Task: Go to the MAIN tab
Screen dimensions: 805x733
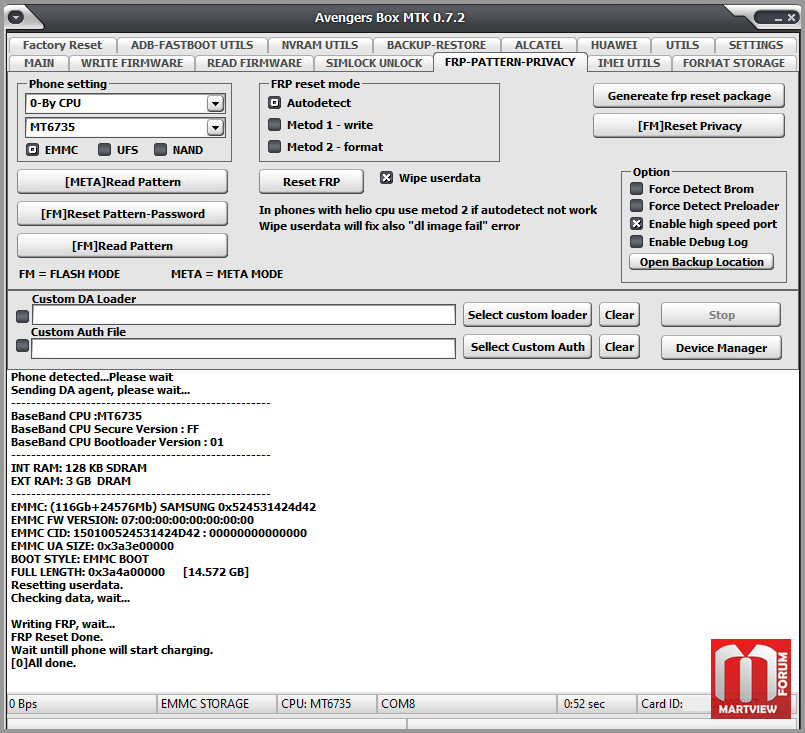Action: click(x=39, y=63)
